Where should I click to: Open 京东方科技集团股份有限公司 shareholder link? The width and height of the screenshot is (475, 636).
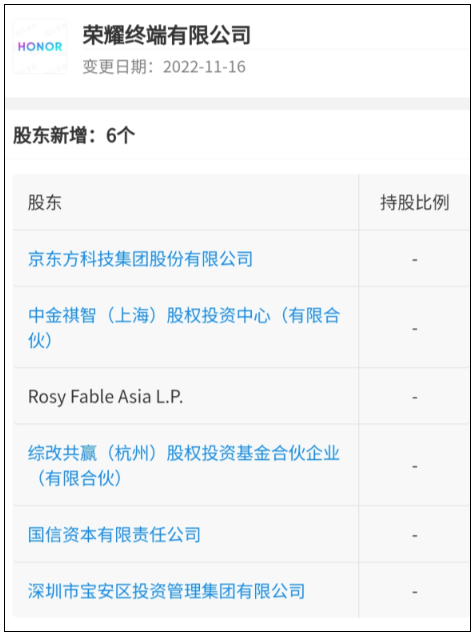click(140, 259)
